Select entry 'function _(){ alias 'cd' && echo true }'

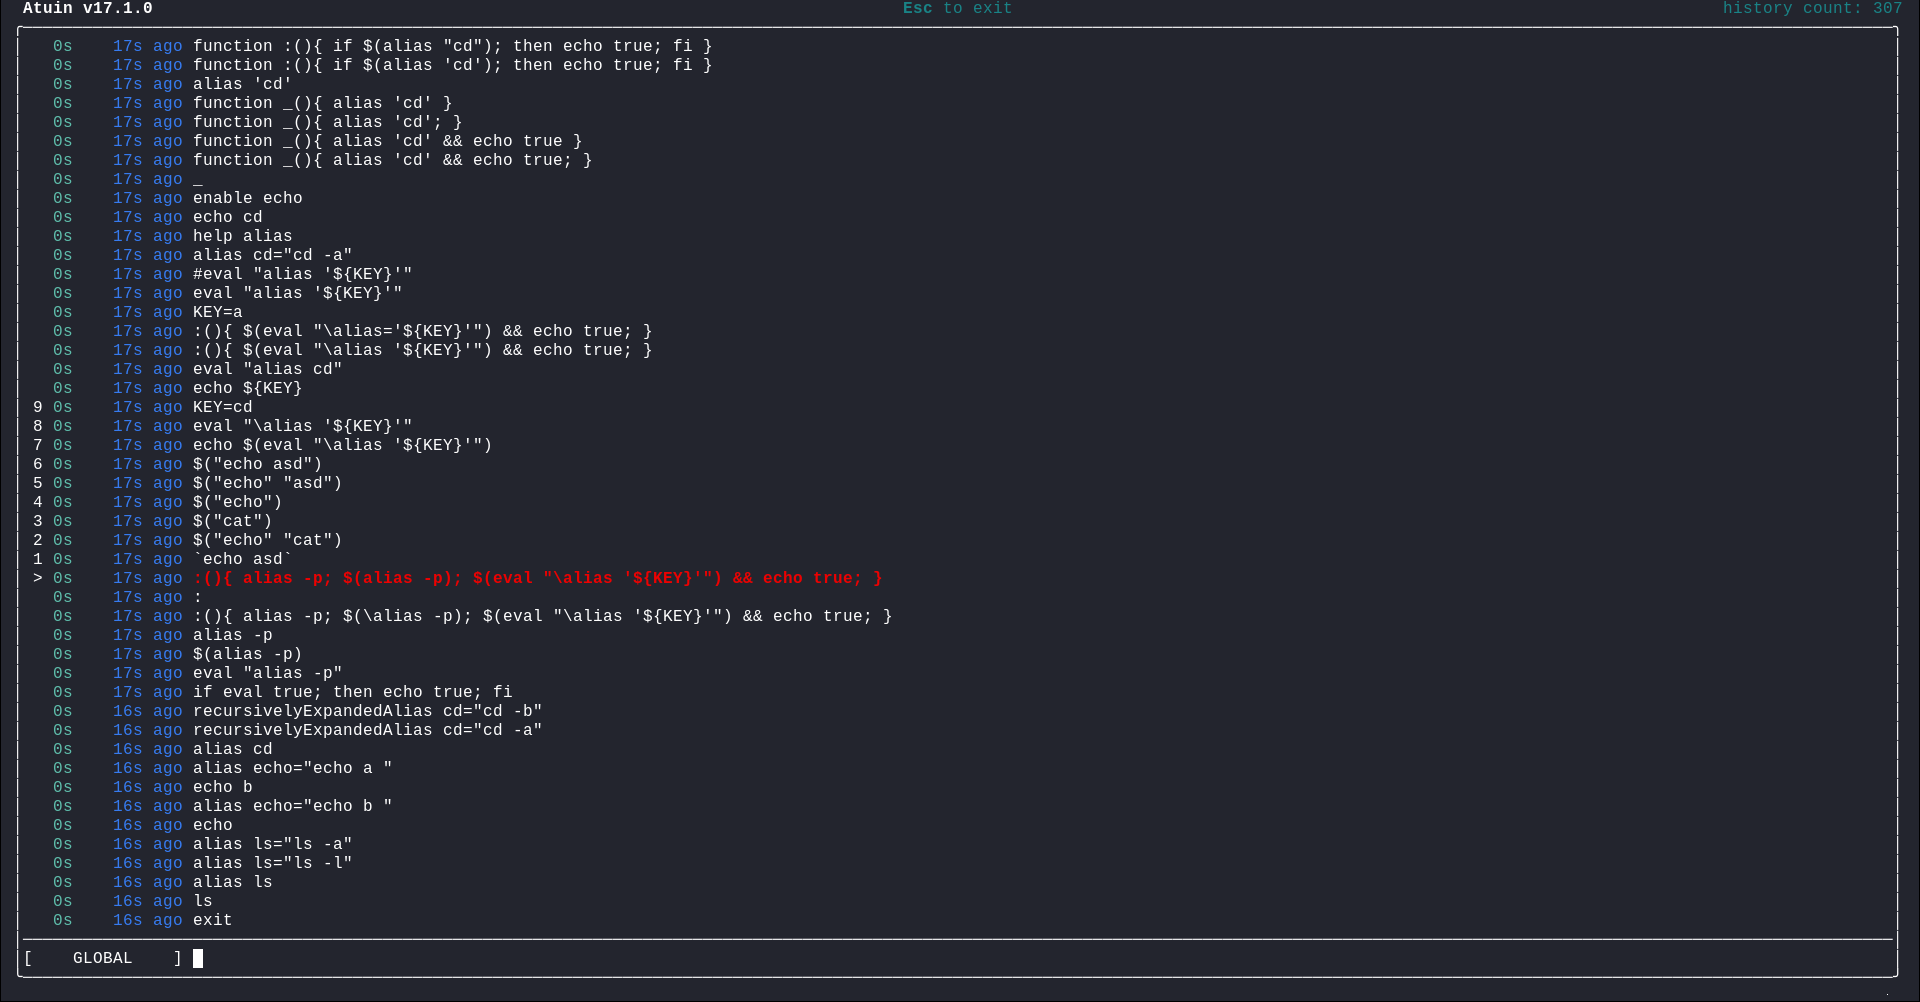388,141
